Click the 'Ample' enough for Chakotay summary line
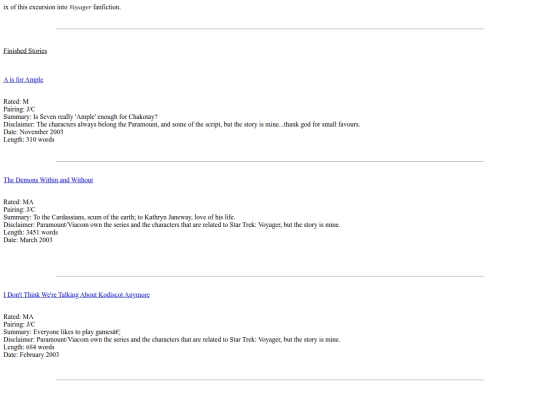 click(x=81, y=116)
